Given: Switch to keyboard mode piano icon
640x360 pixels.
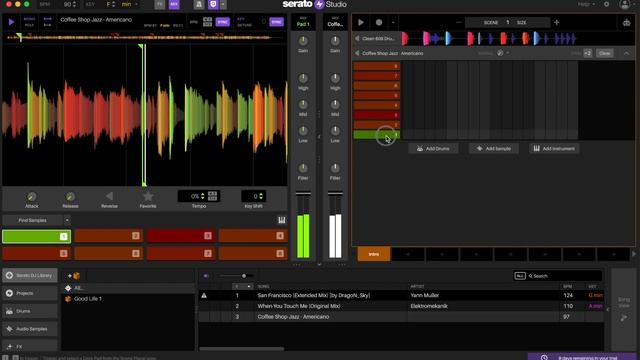Looking at the screenshot, I should point(282,220).
